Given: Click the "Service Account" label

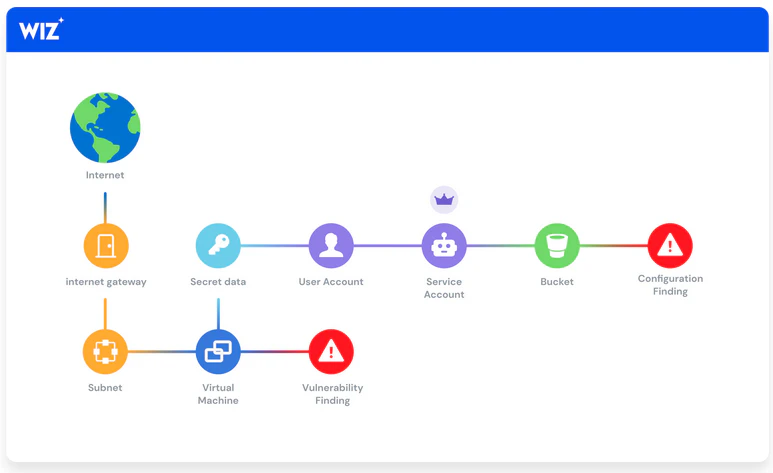Looking at the screenshot, I should point(444,288).
